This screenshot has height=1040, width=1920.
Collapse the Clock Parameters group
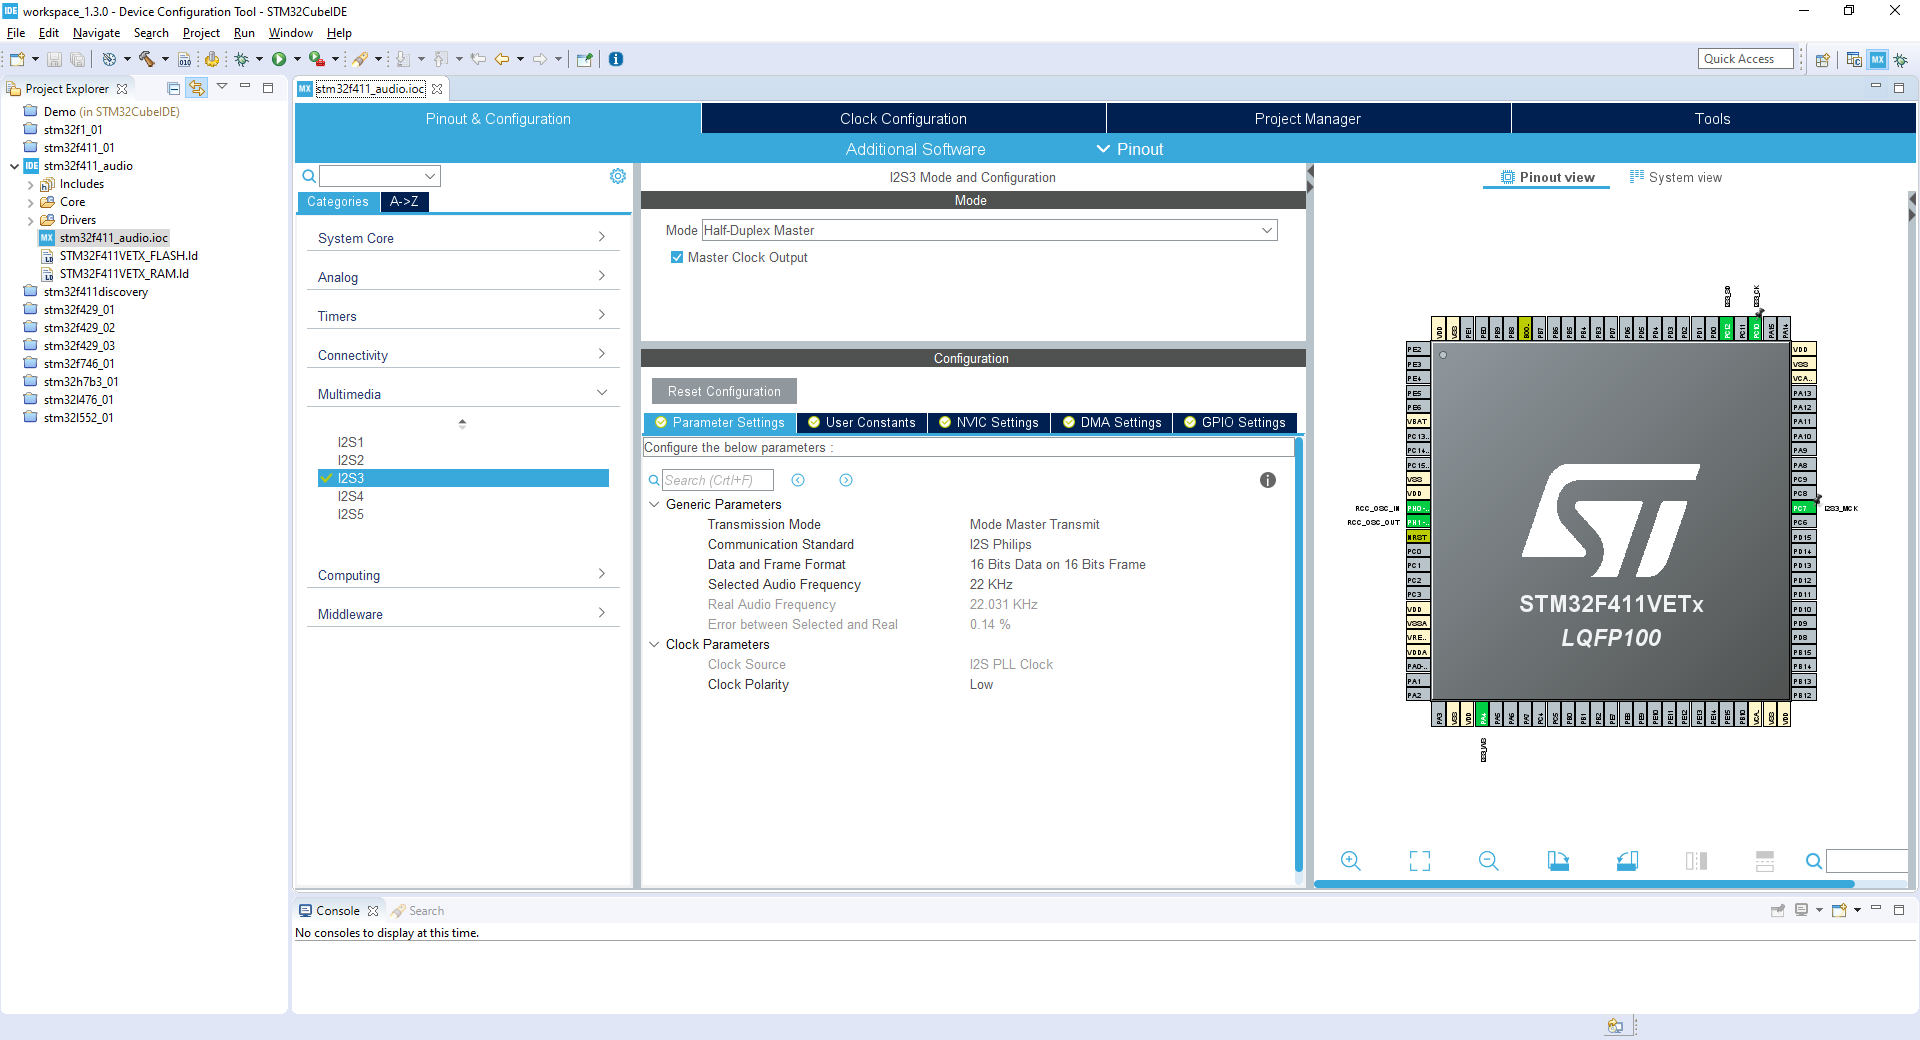pos(654,644)
